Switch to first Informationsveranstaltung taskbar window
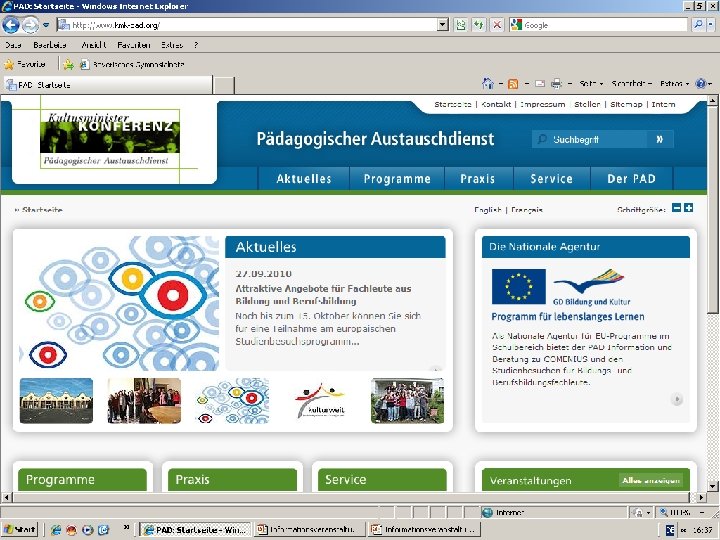720x540 pixels. coord(310,529)
